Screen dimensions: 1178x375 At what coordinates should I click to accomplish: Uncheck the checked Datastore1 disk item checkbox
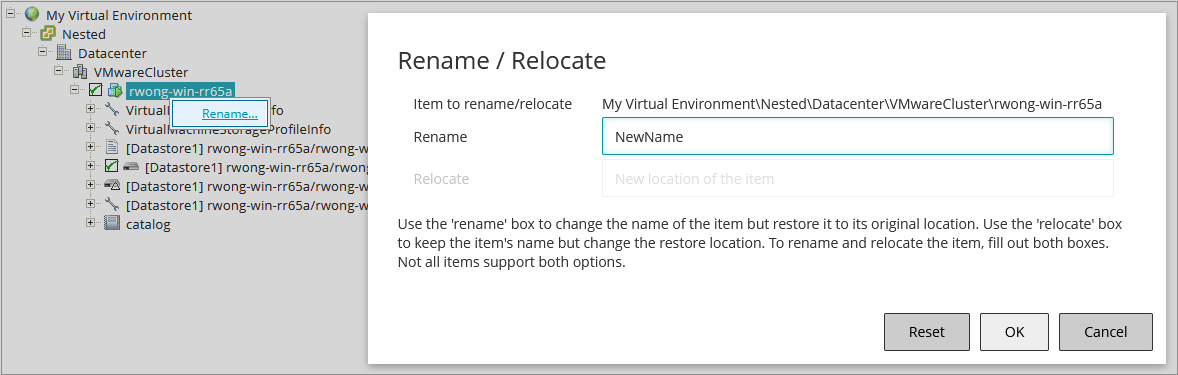coord(111,167)
